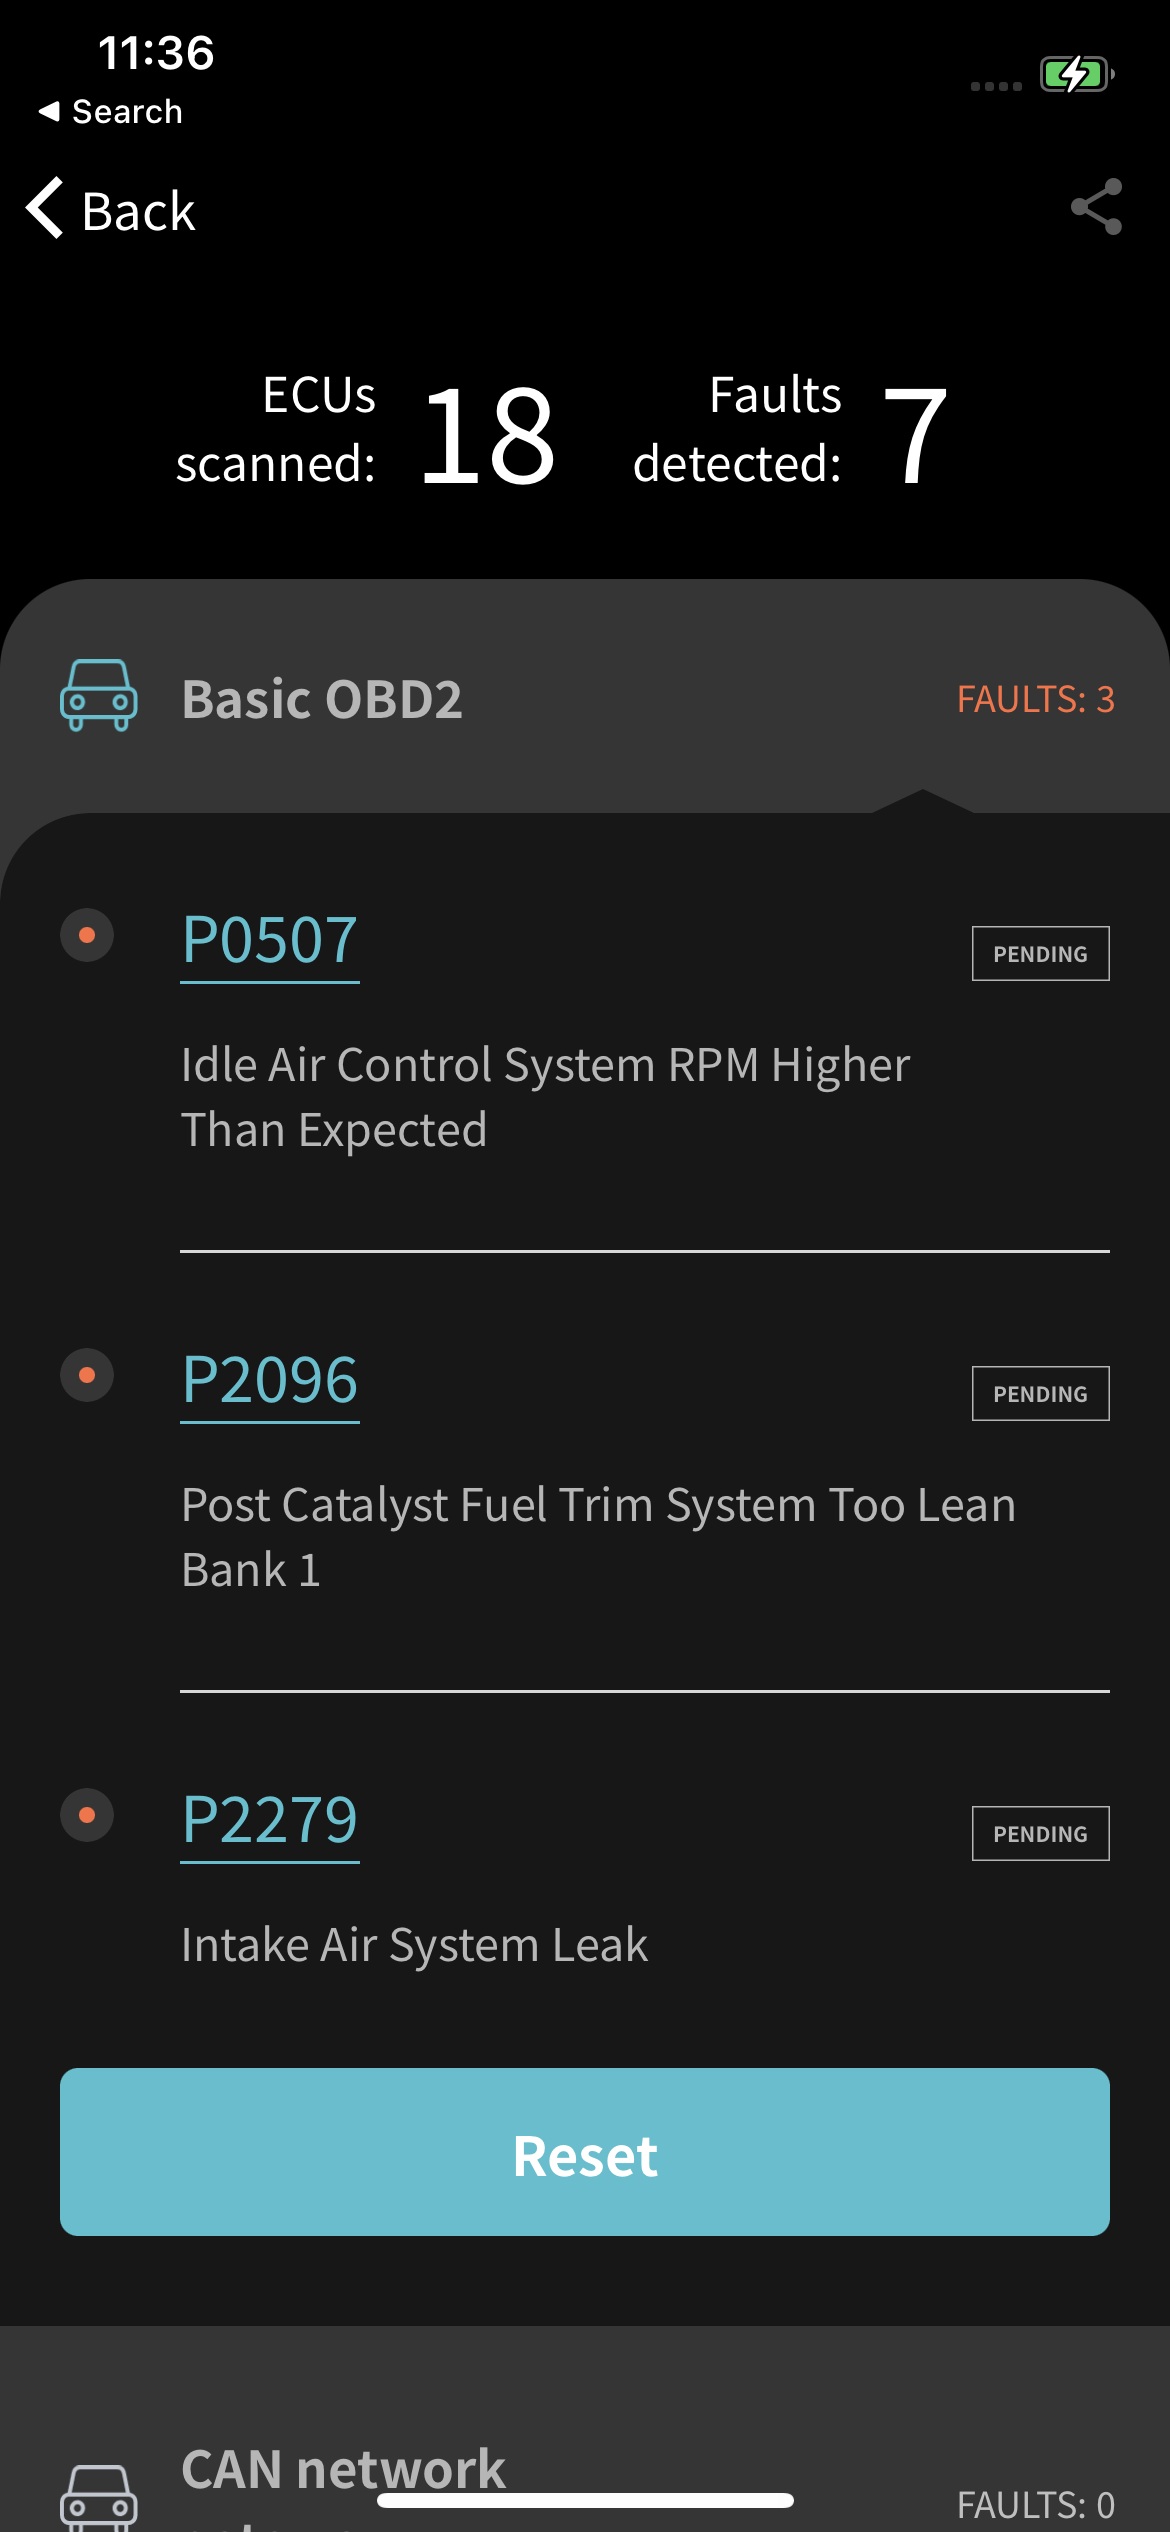Open fault code P0507 details
The width and height of the screenshot is (1170, 2532).
[269, 940]
